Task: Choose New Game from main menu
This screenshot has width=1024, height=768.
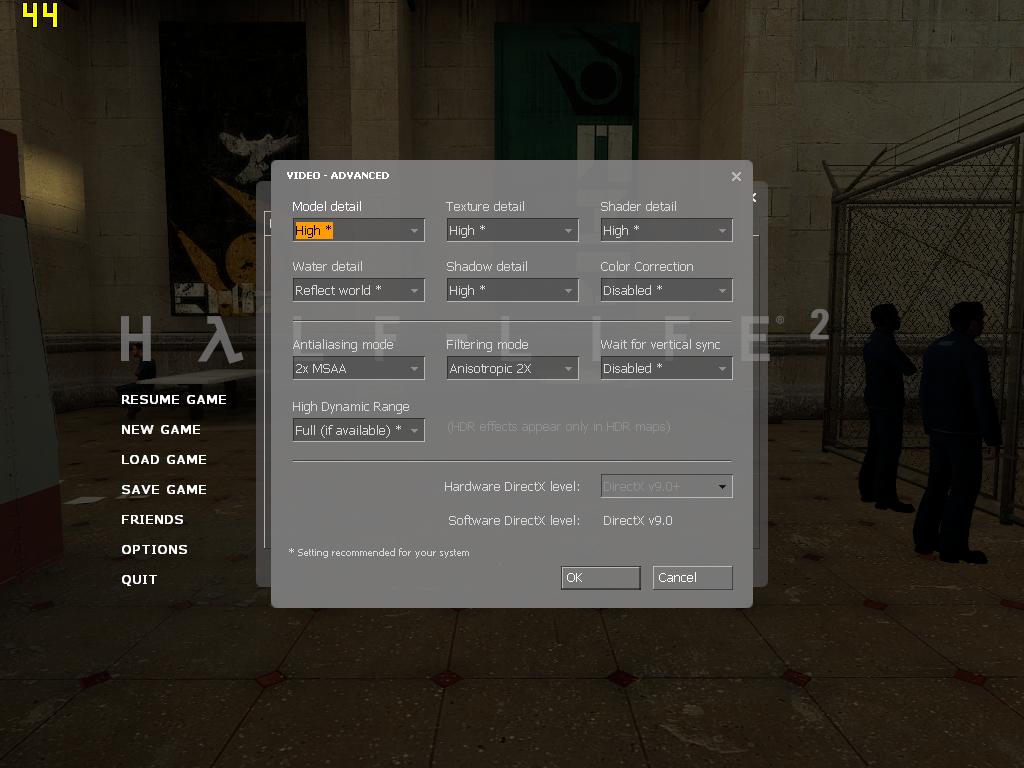Action: click(161, 430)
